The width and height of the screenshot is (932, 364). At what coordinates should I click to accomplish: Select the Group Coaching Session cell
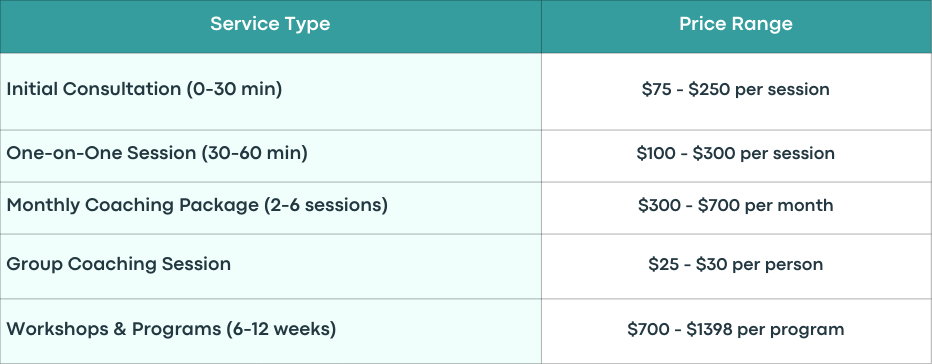click(270, 266)
